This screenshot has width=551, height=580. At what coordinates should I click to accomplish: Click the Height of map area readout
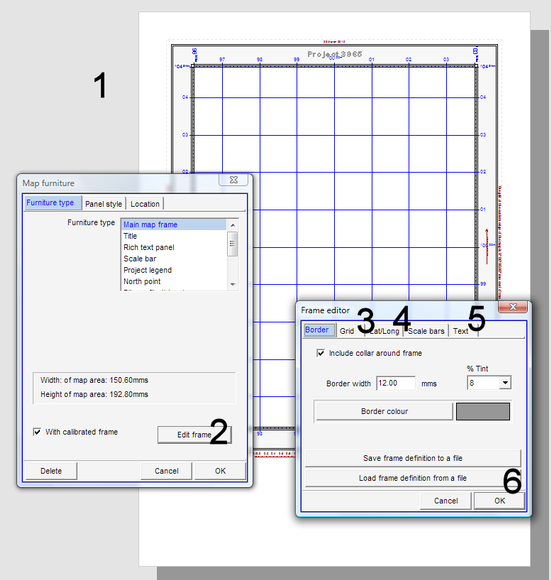point(94,394)
